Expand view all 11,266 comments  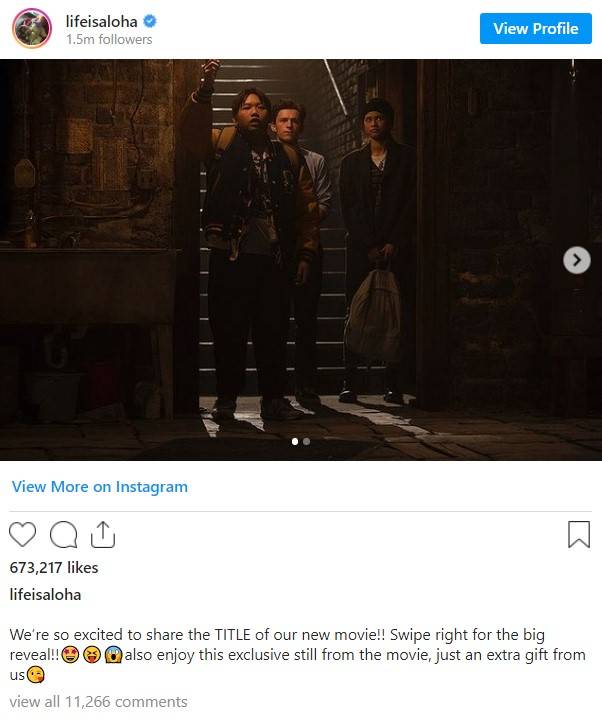(99, 702)
